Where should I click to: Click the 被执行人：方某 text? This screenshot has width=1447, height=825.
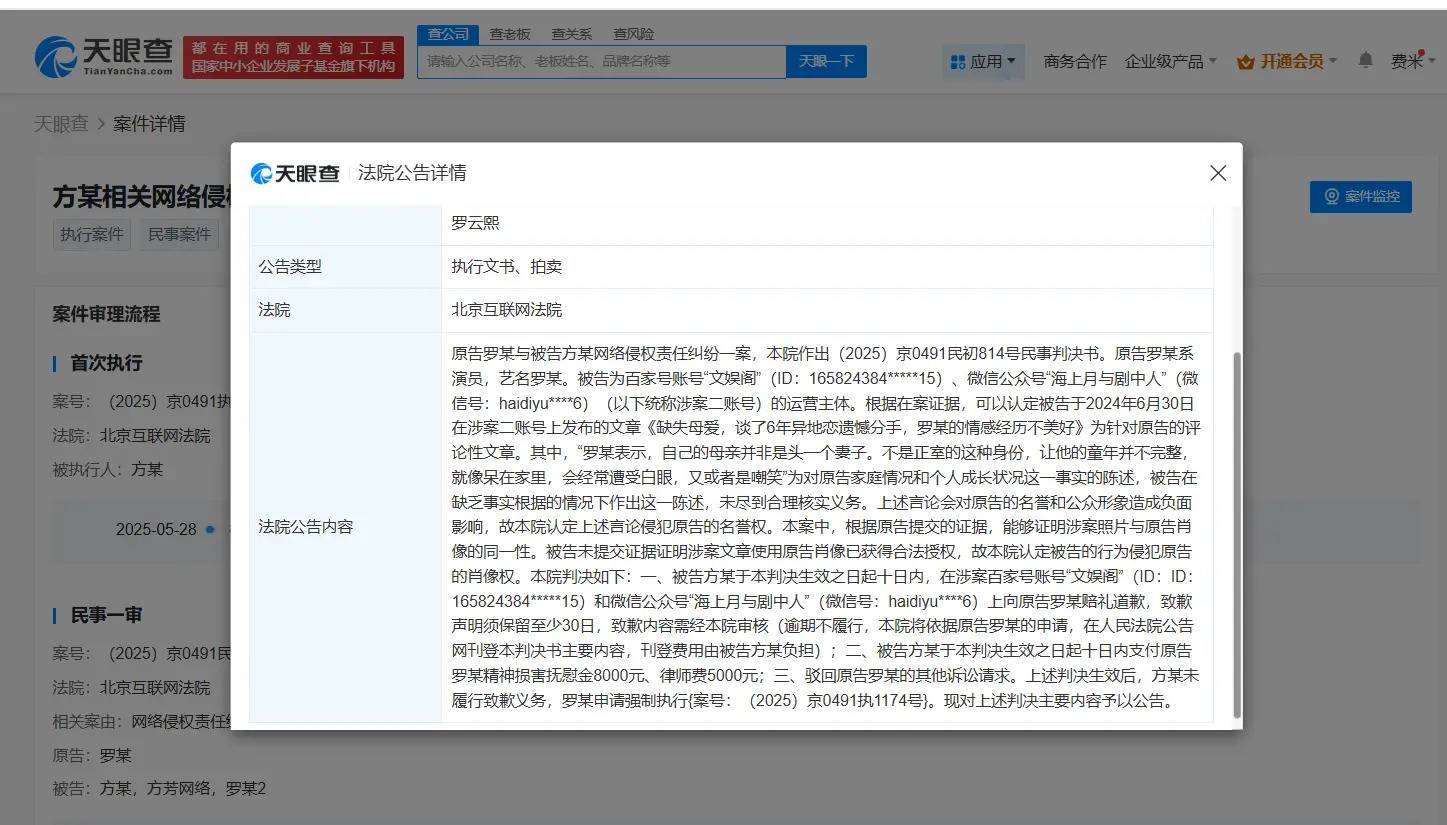coord(107,469)
